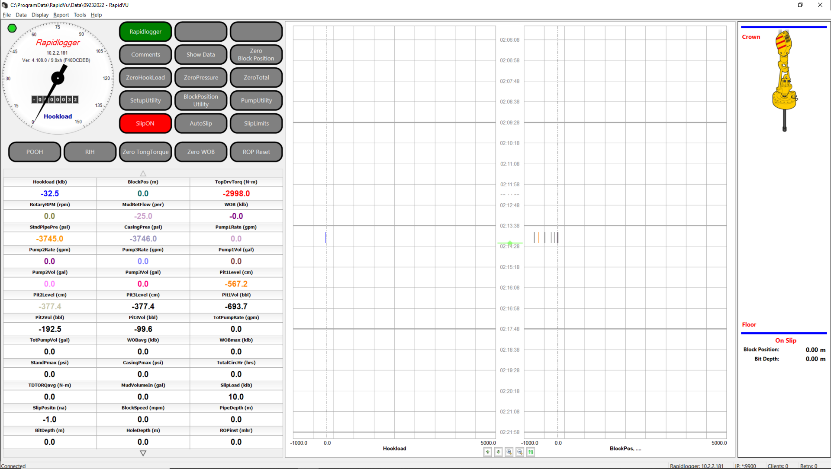
Task: Open the Display menu
Action: (x=40, y=15)
